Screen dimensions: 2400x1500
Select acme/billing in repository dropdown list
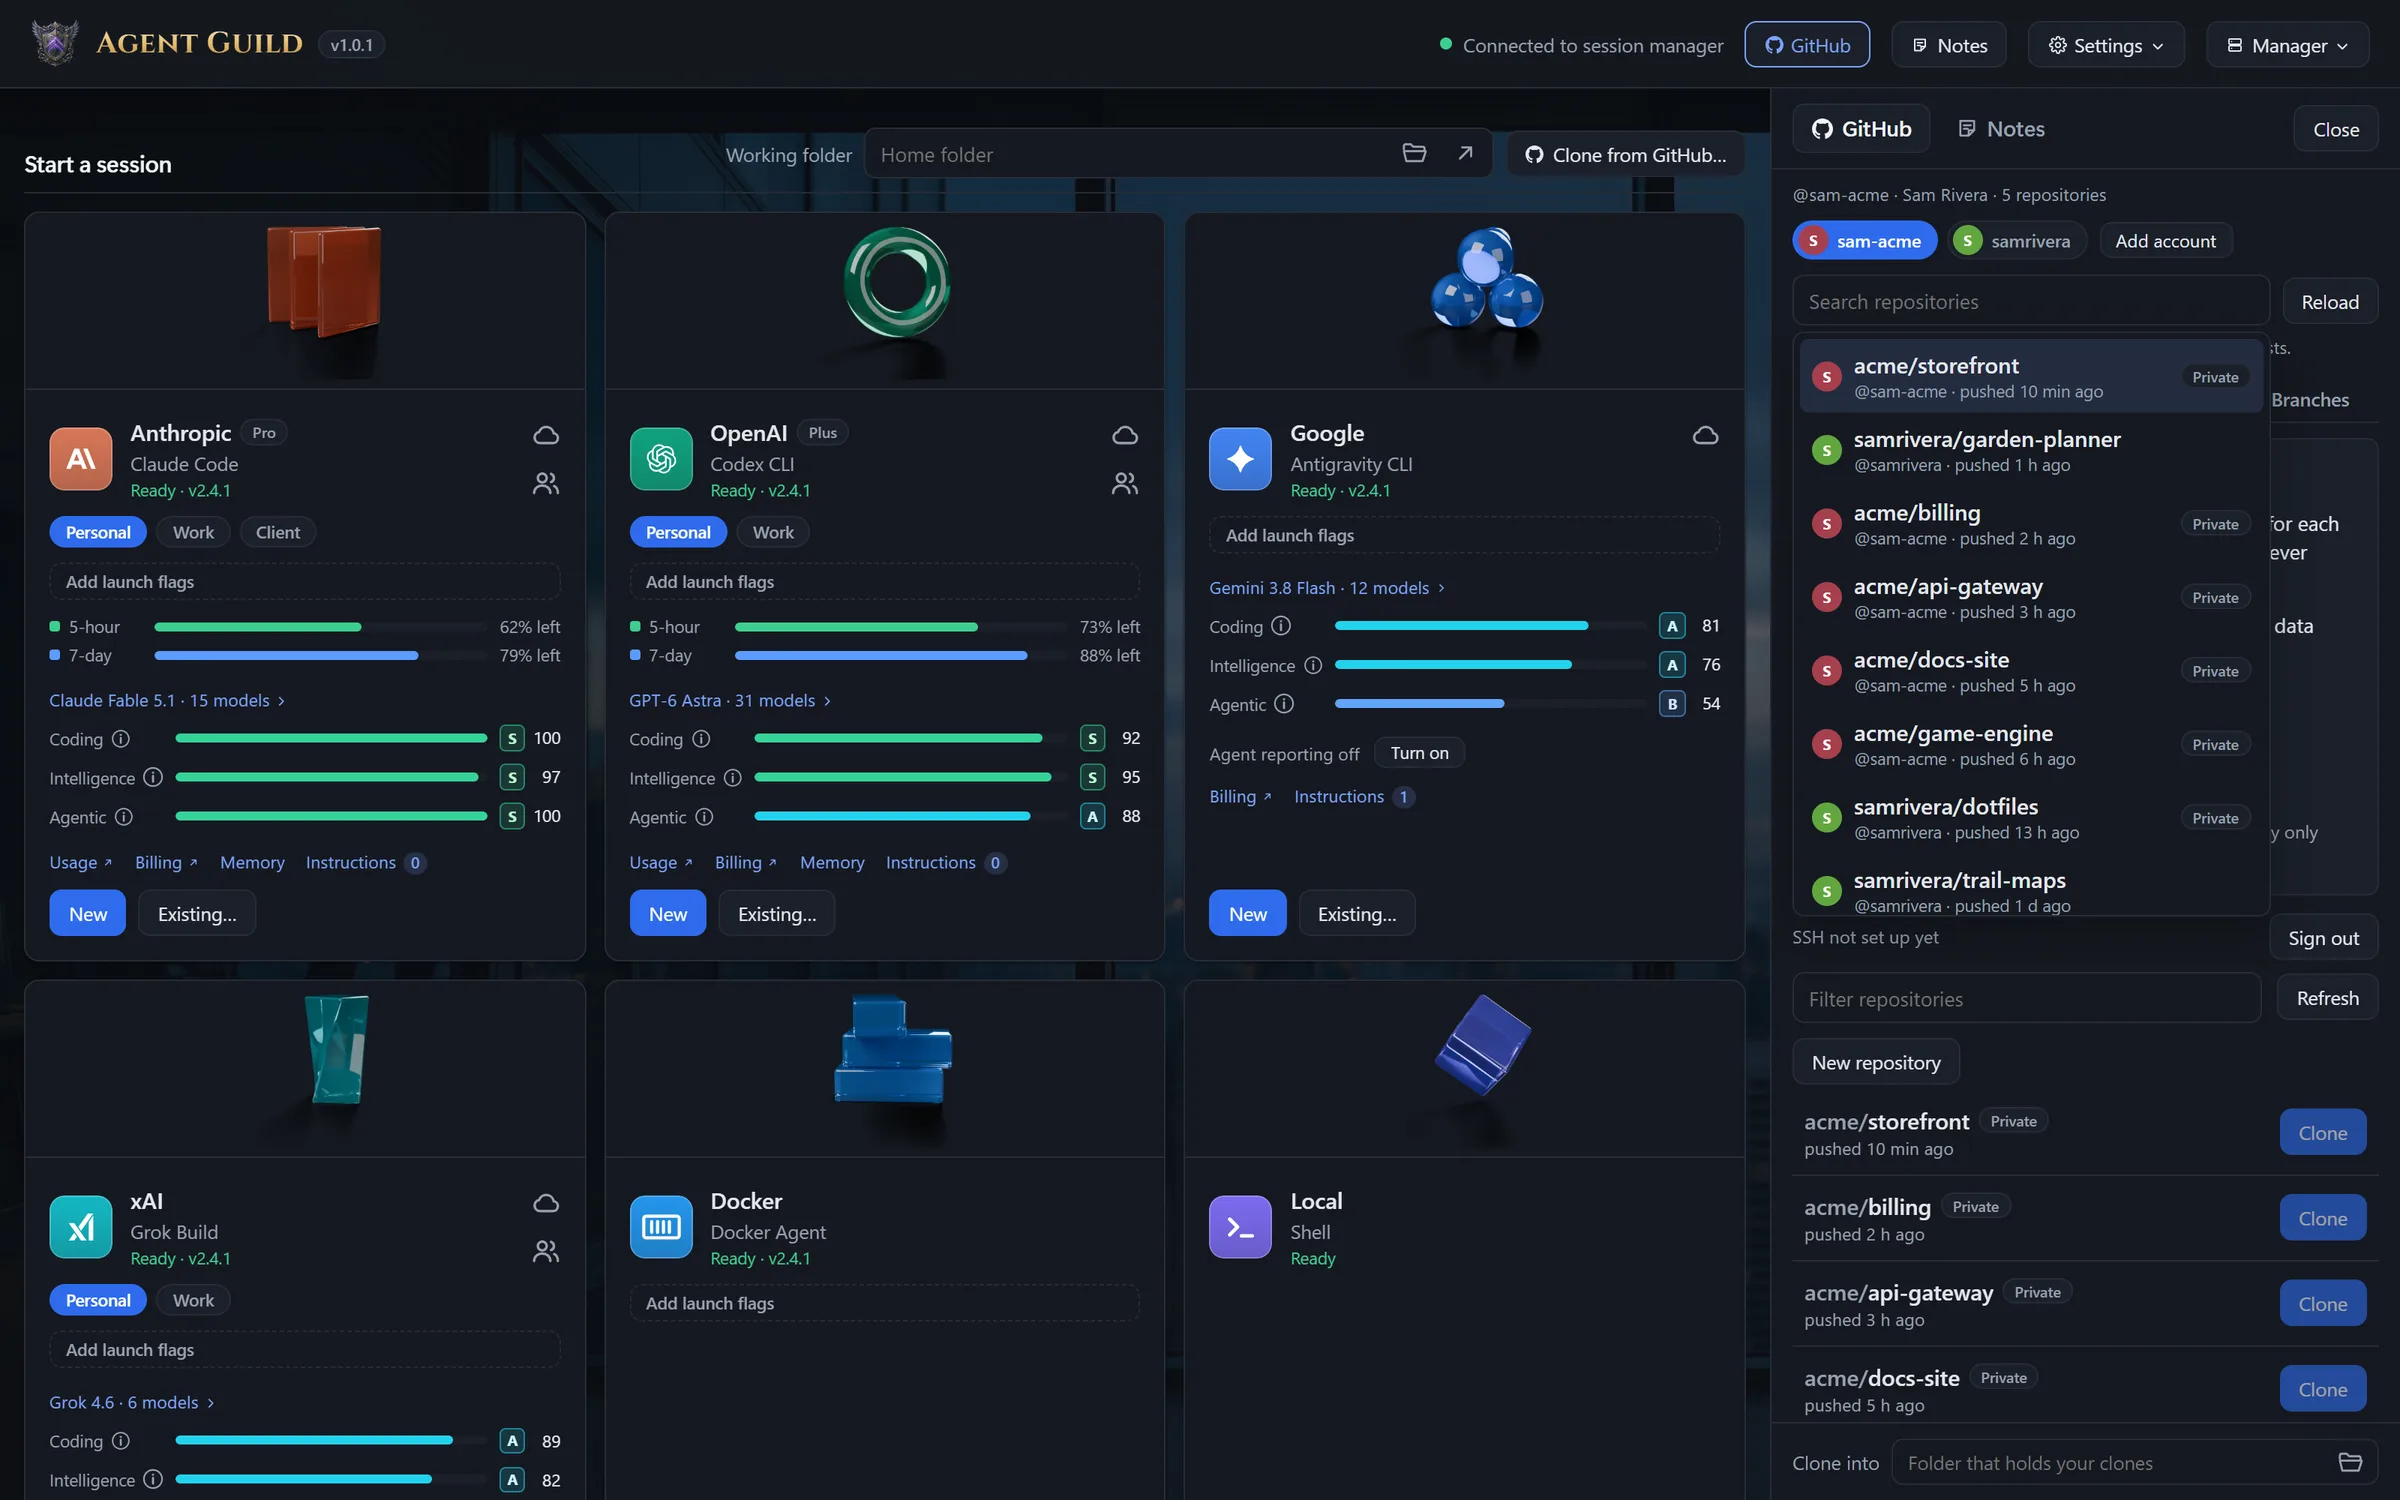tap(2031, 524)
